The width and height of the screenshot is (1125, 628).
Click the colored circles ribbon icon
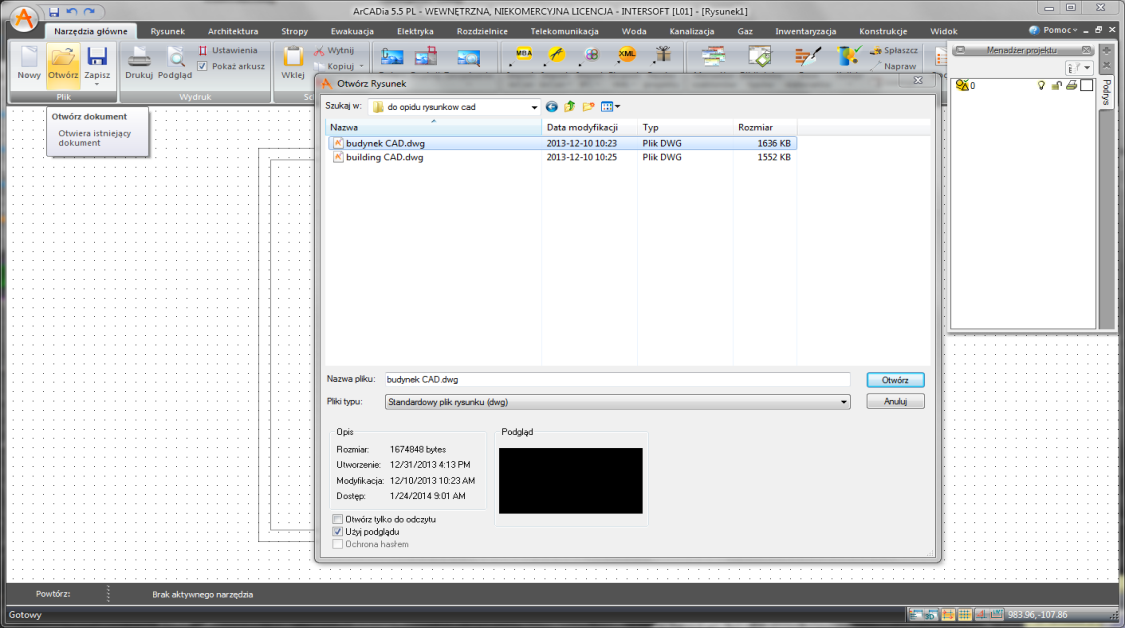591,54
